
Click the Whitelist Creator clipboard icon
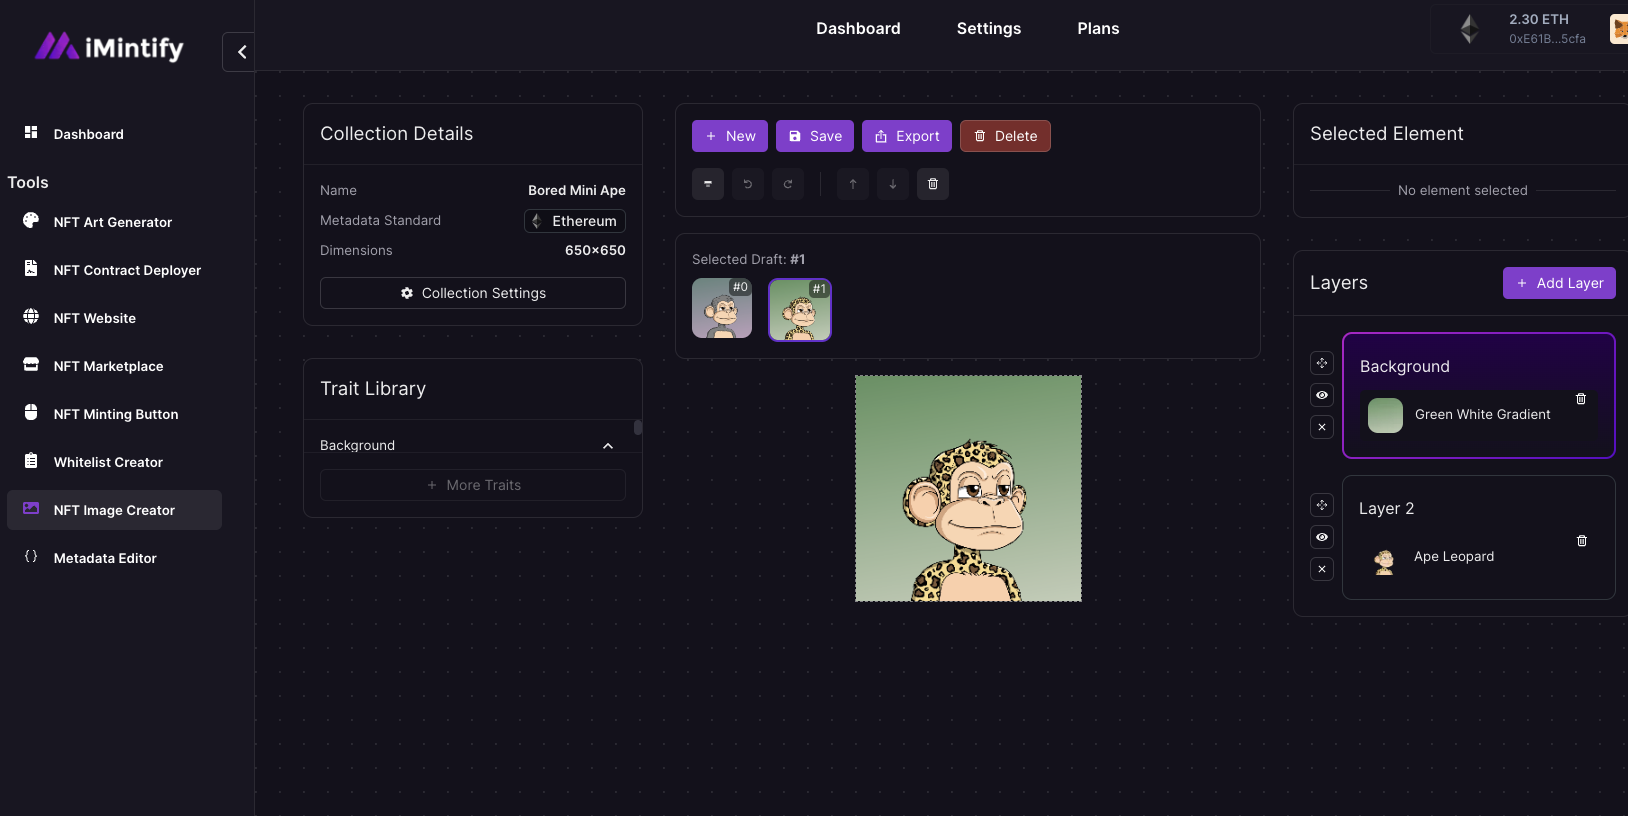(x=31, y=461)
